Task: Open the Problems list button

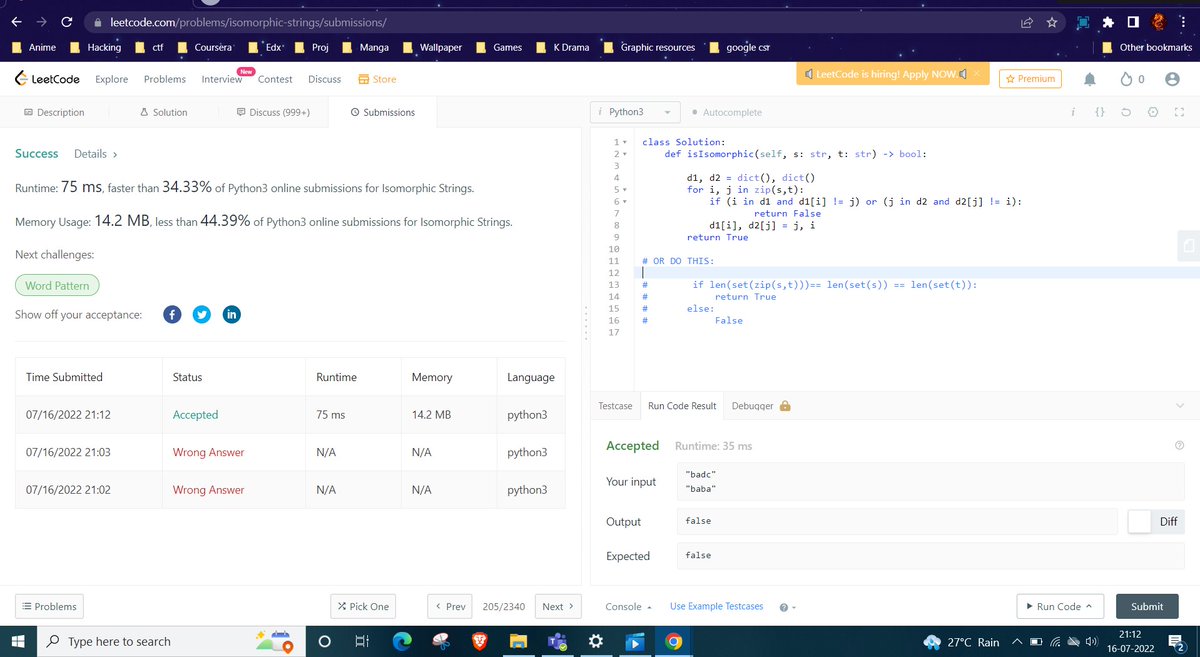Action: pyautogui.click(x=50, y=606)
